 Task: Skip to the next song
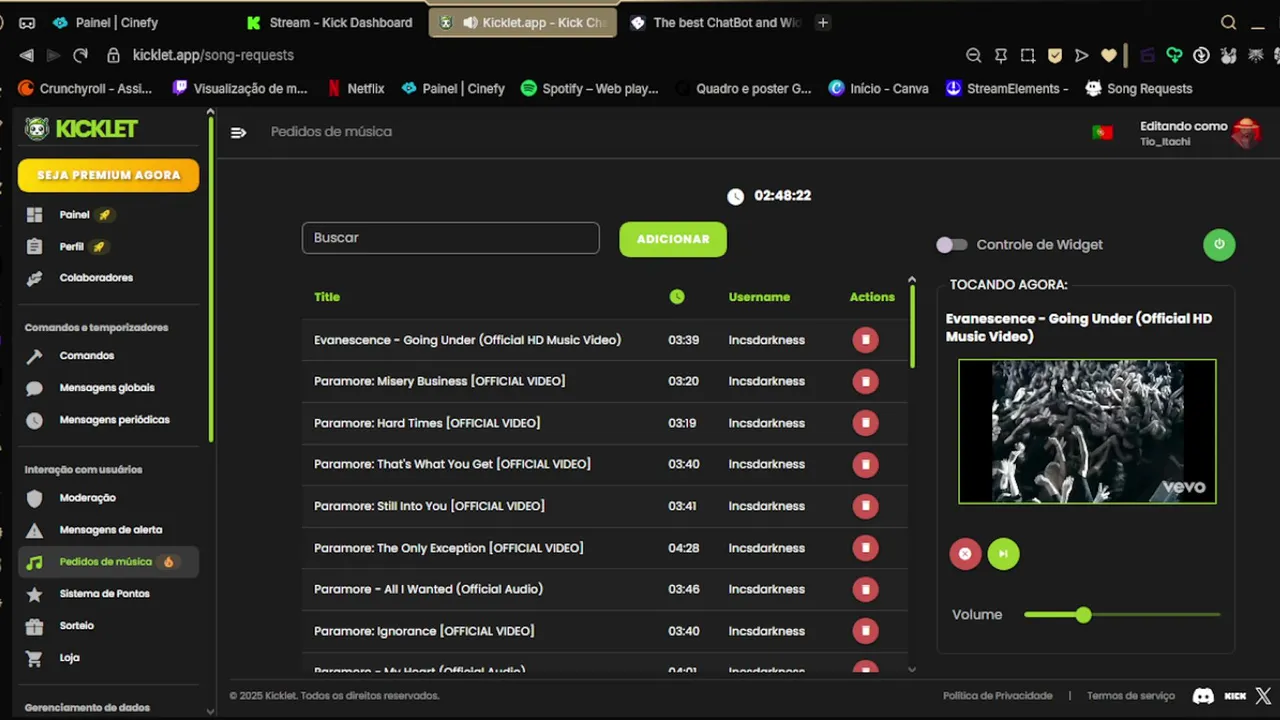click(1003, 553)
